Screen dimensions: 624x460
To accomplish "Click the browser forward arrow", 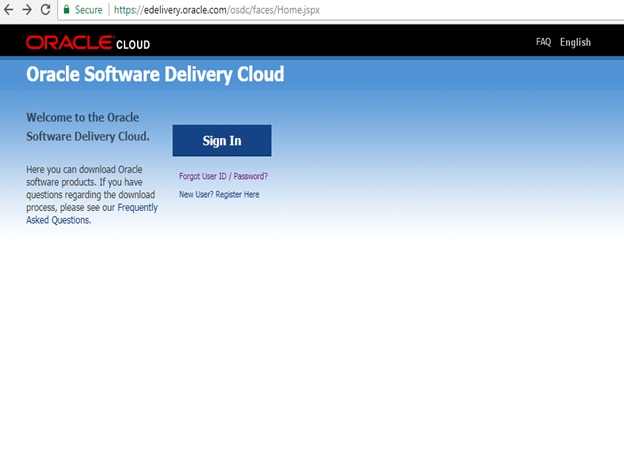I will [x=27, y=10].
